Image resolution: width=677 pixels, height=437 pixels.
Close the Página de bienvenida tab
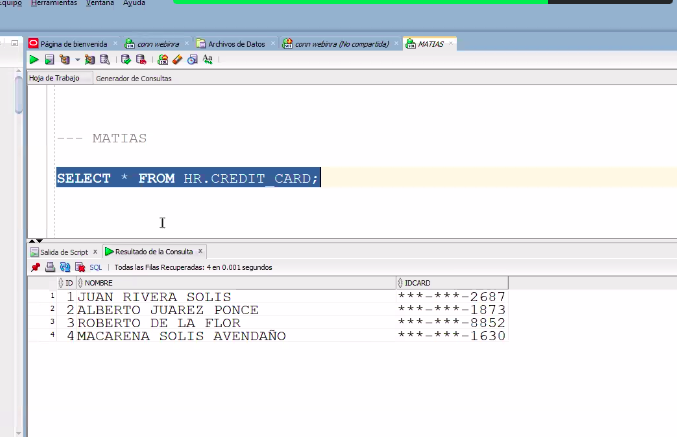coord(116,44)
